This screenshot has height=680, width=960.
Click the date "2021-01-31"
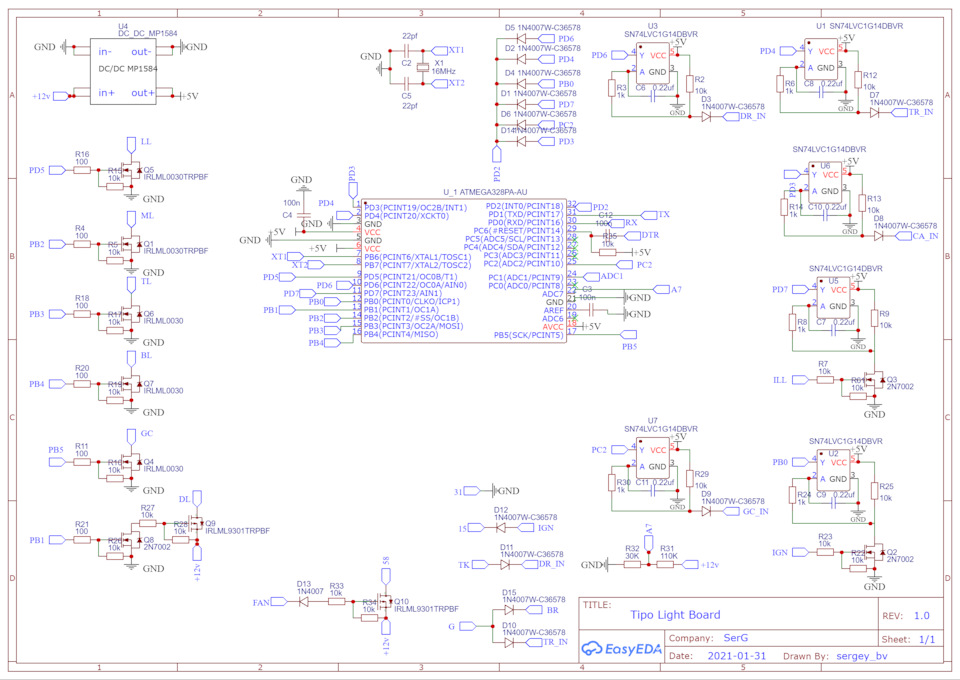tap(737, 656)
